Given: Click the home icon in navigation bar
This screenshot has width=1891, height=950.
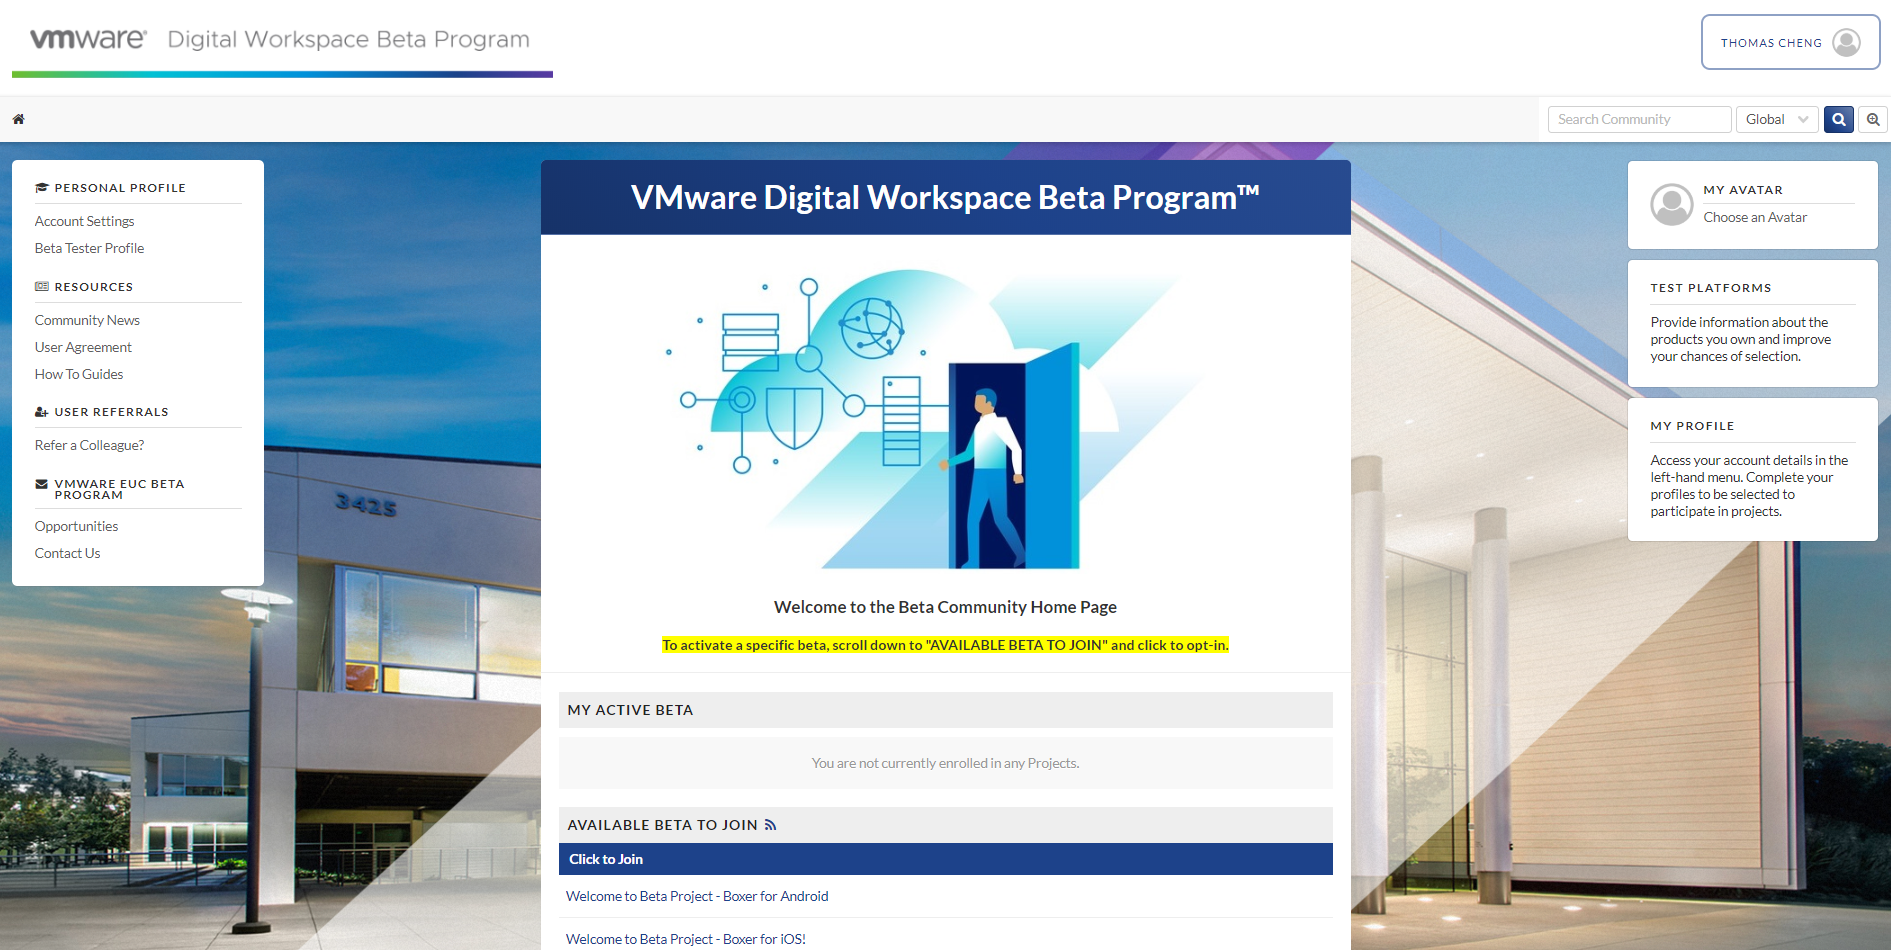Looking at the screenshot, I should (18, 119).
